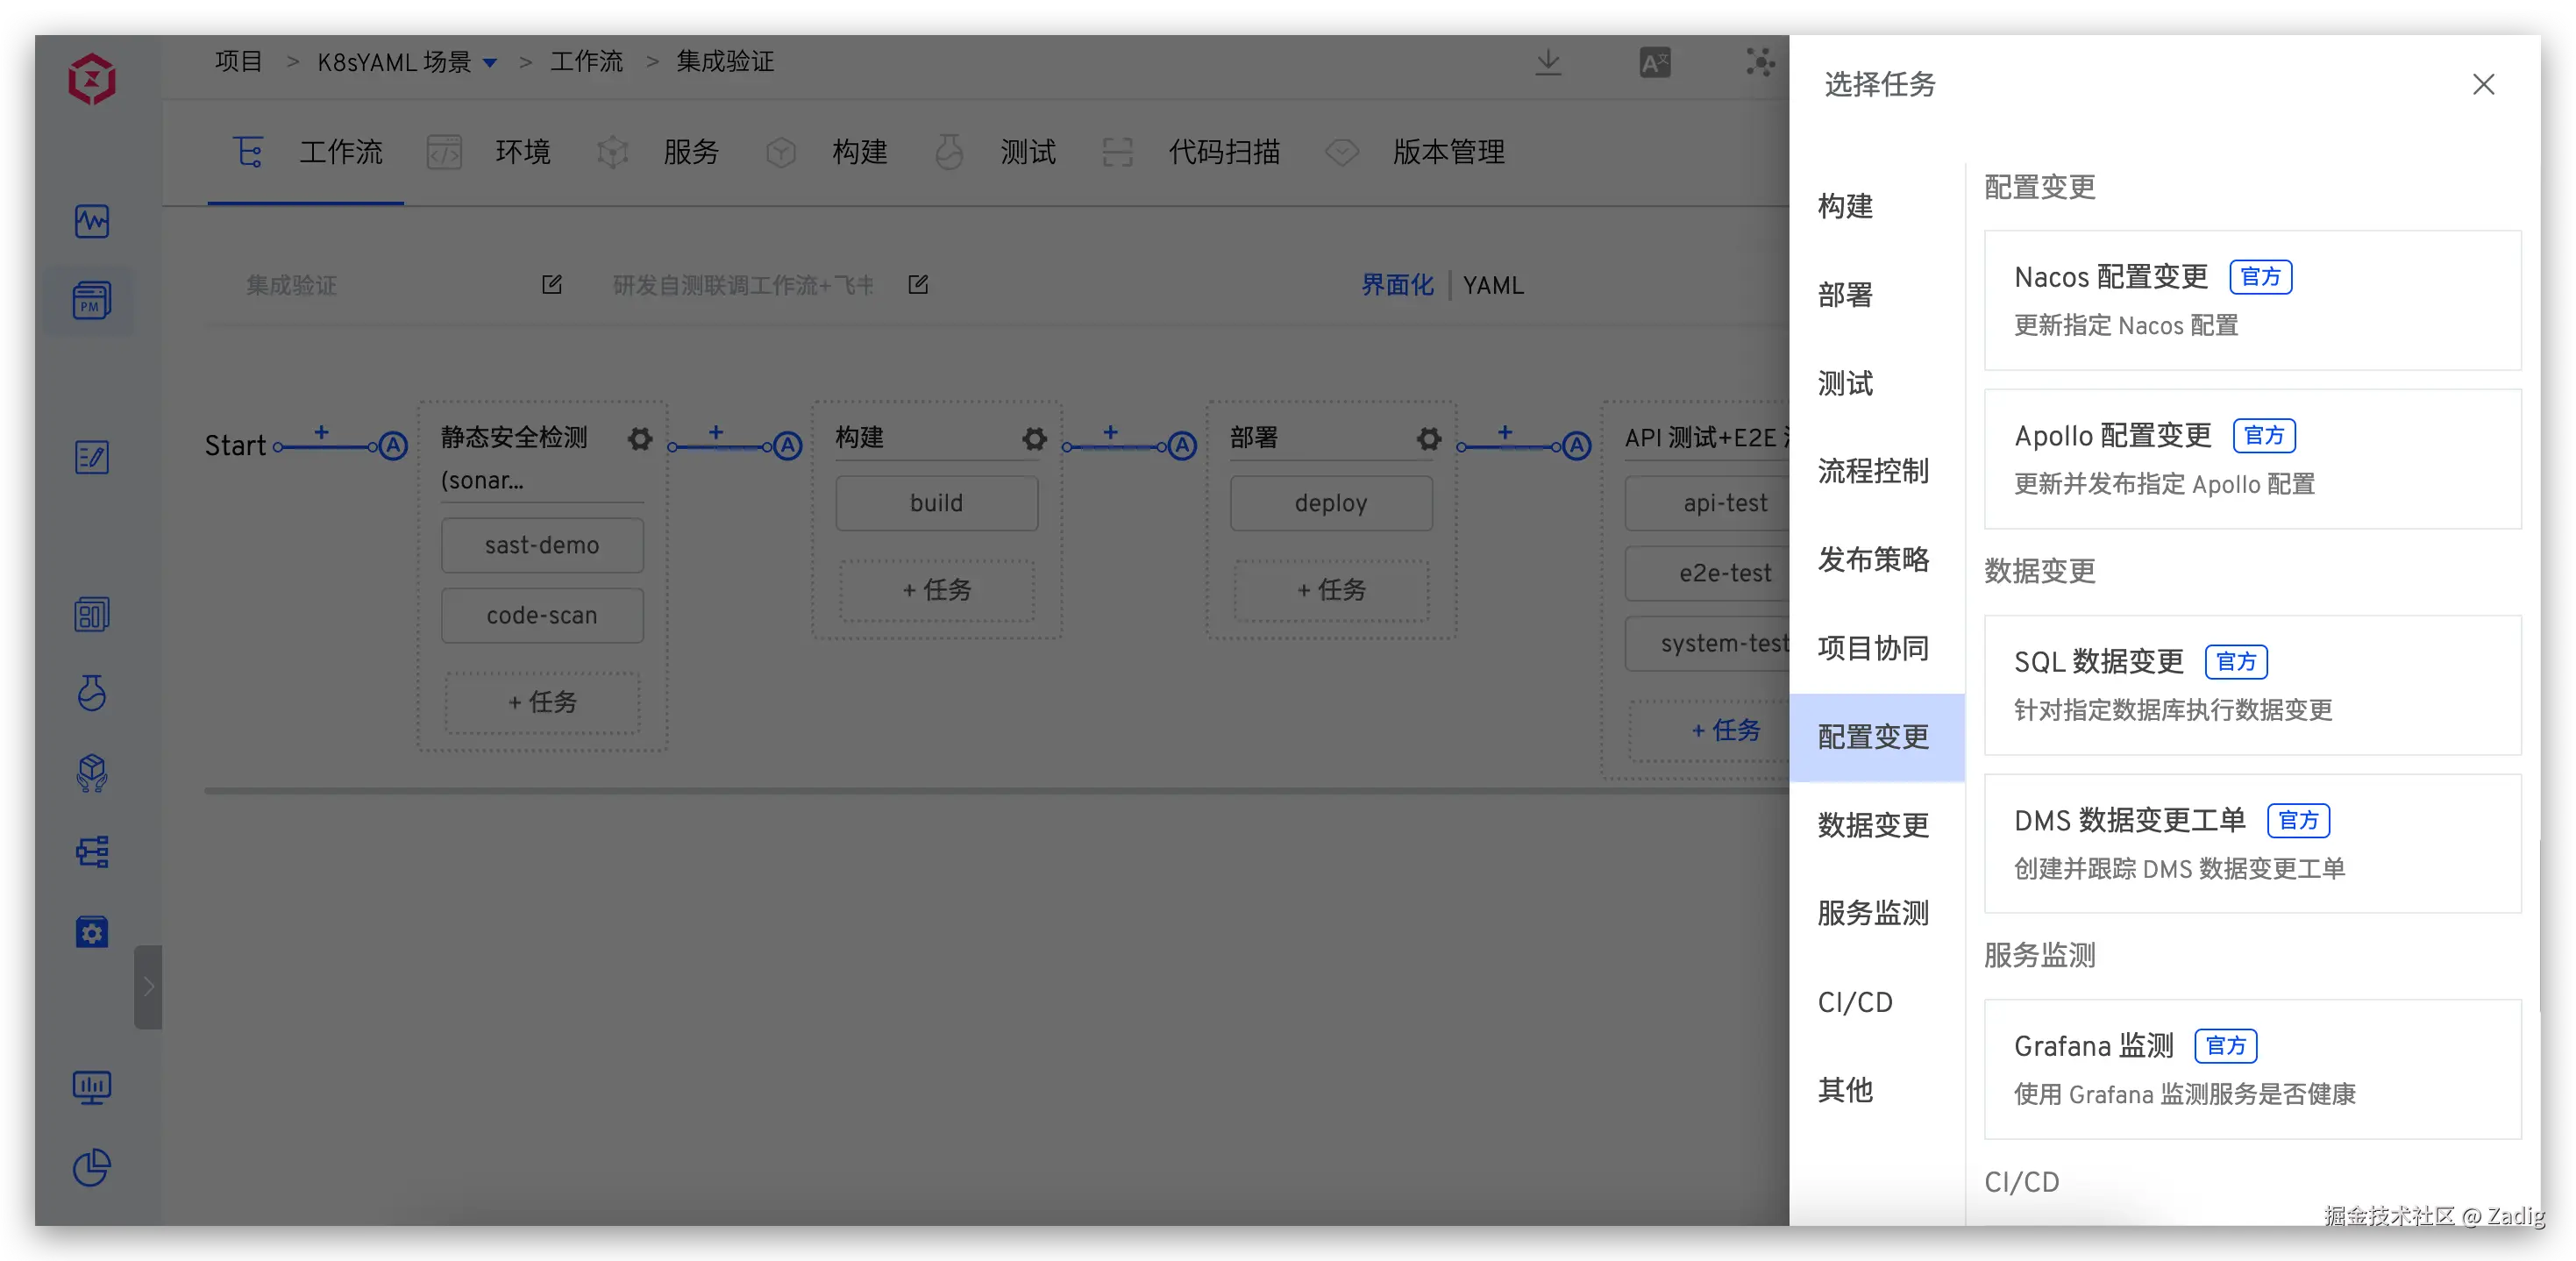Open settings gear for 部署 stage
Screen dimensions: 2576x1261
tap(1429, 438)
